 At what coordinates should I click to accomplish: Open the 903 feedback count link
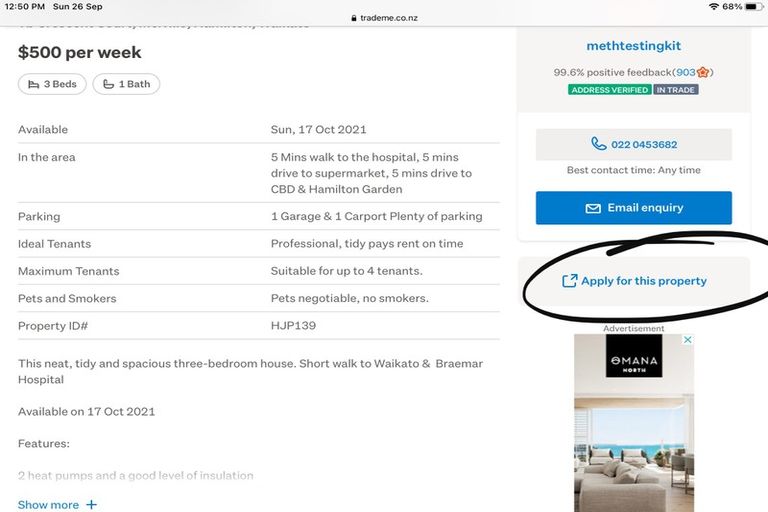point(685,72)
